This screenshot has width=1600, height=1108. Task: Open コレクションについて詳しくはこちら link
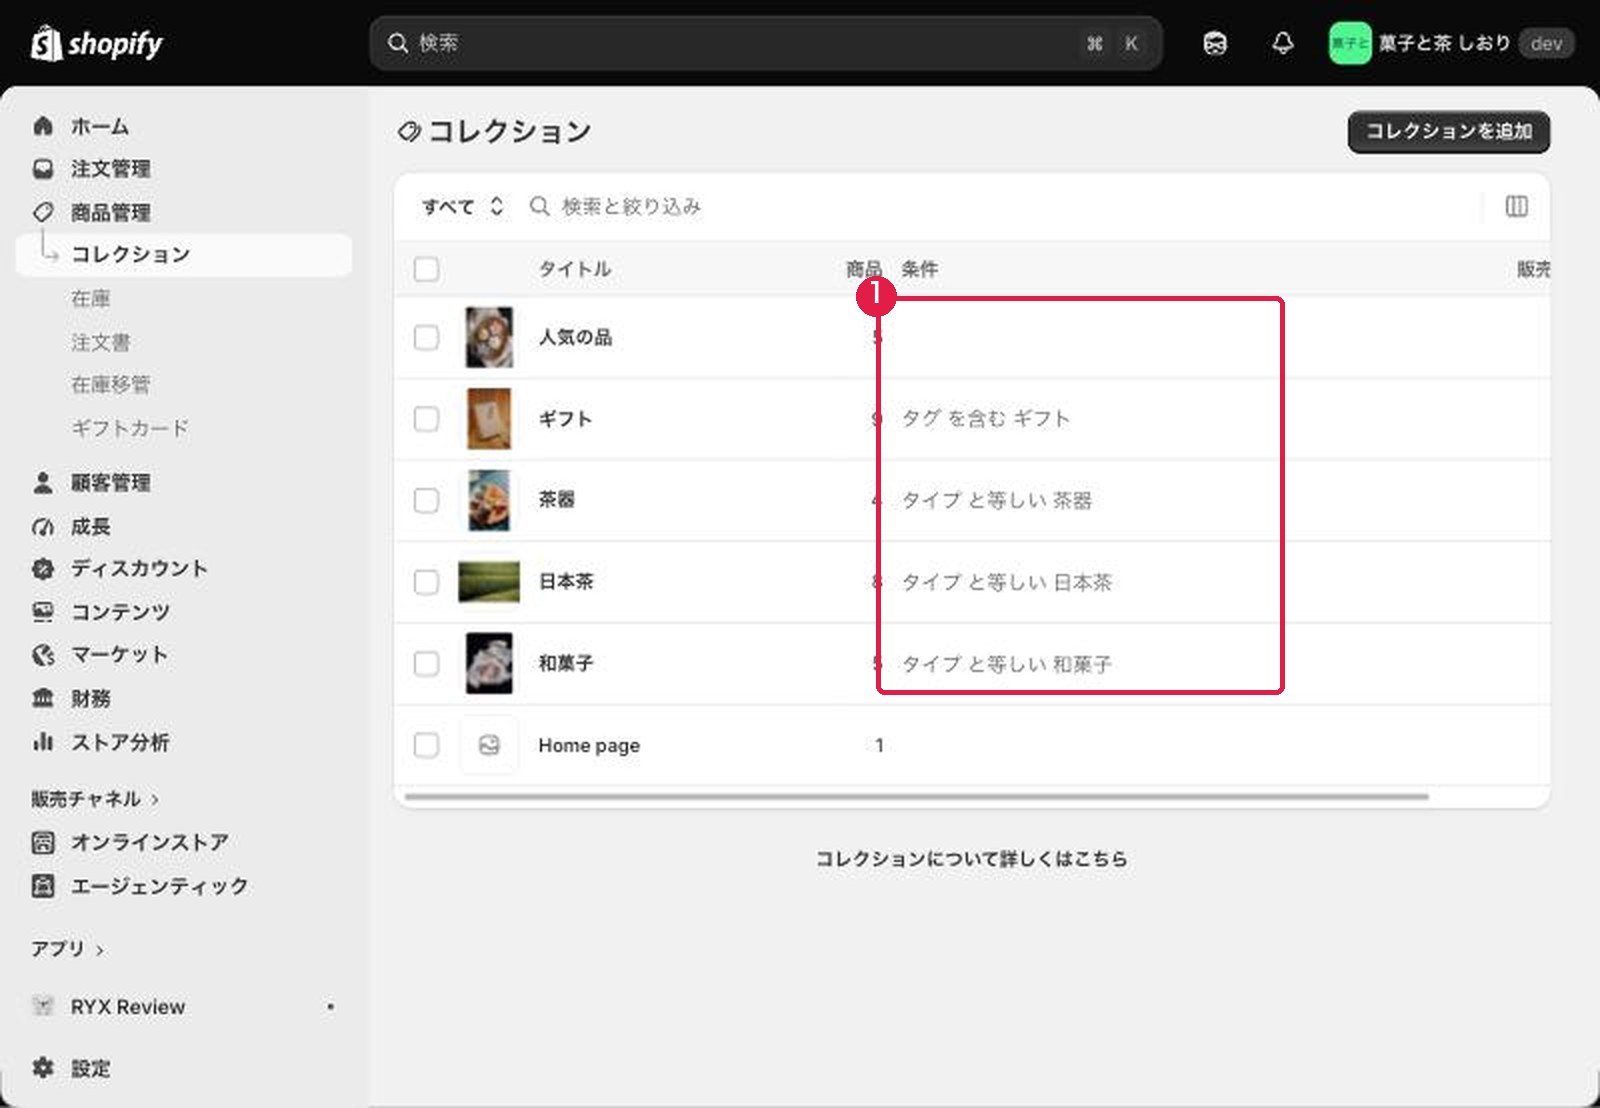(972, 858)
